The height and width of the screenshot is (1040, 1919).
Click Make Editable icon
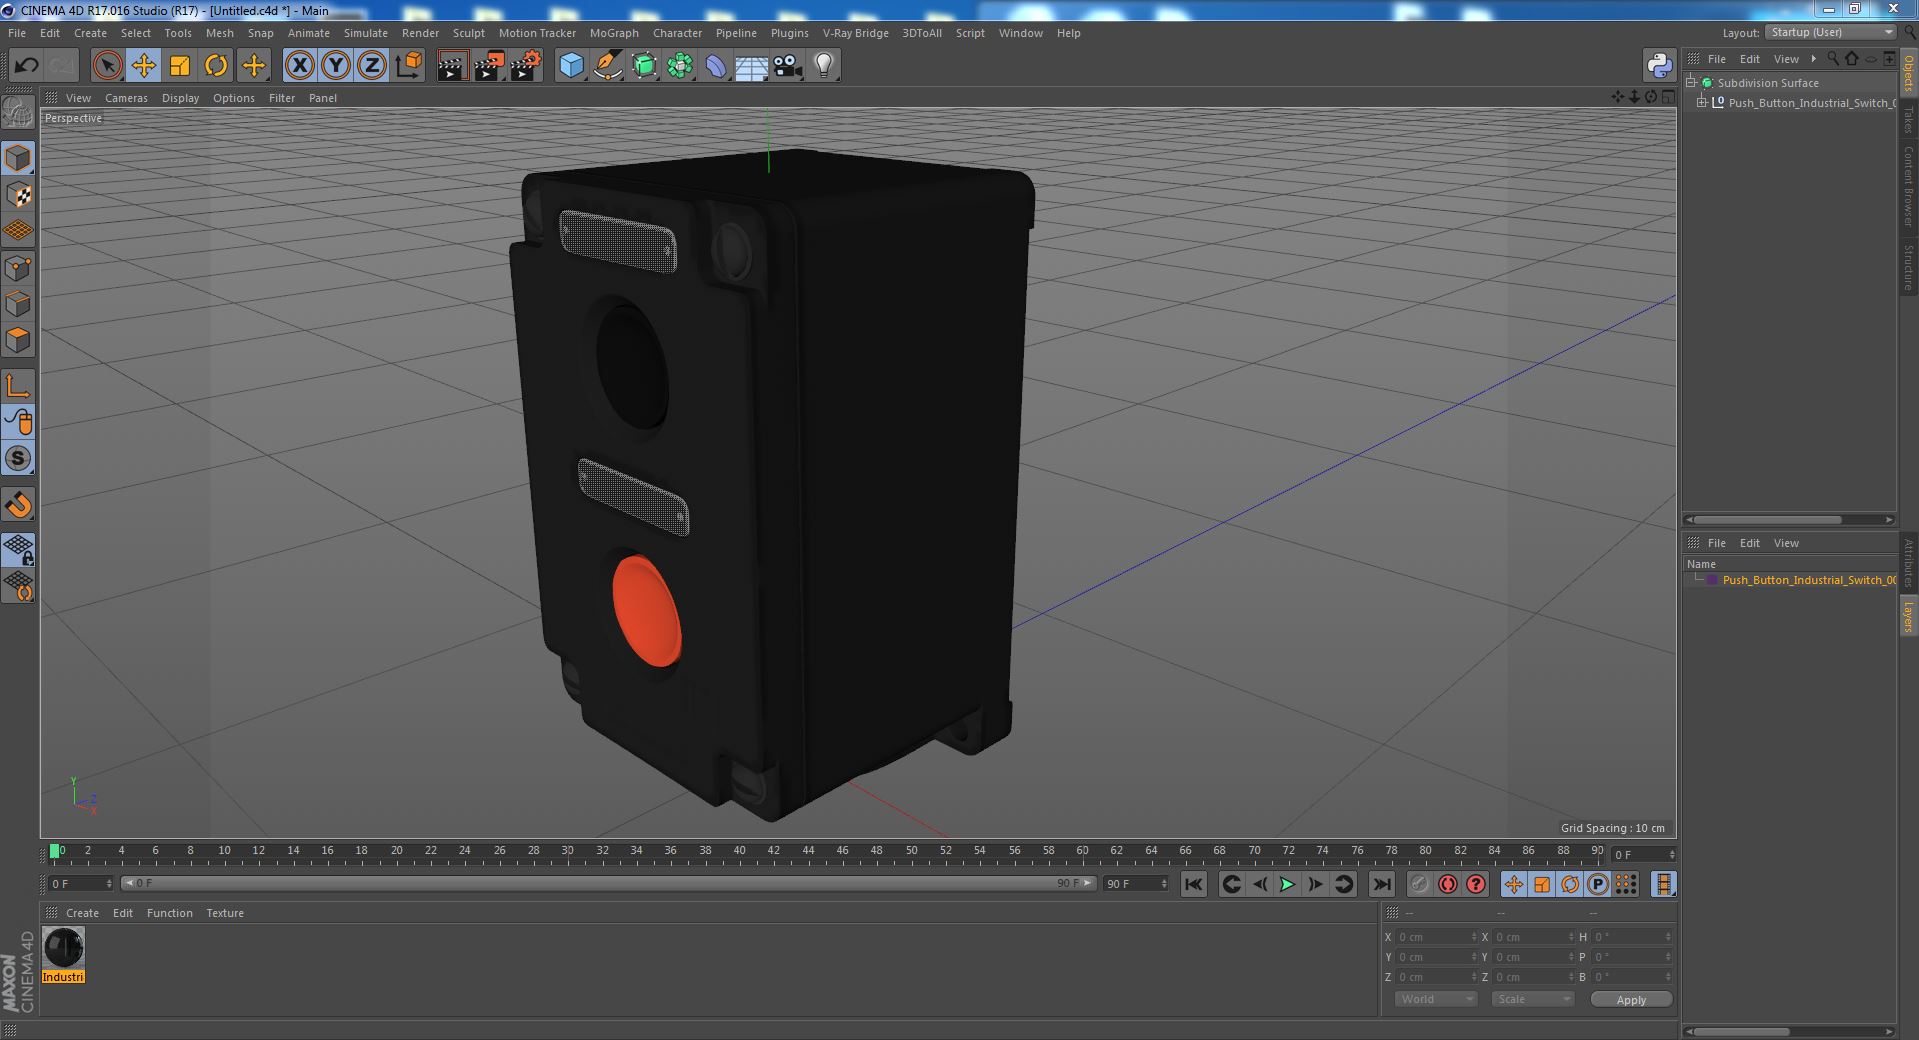point(18,112)
